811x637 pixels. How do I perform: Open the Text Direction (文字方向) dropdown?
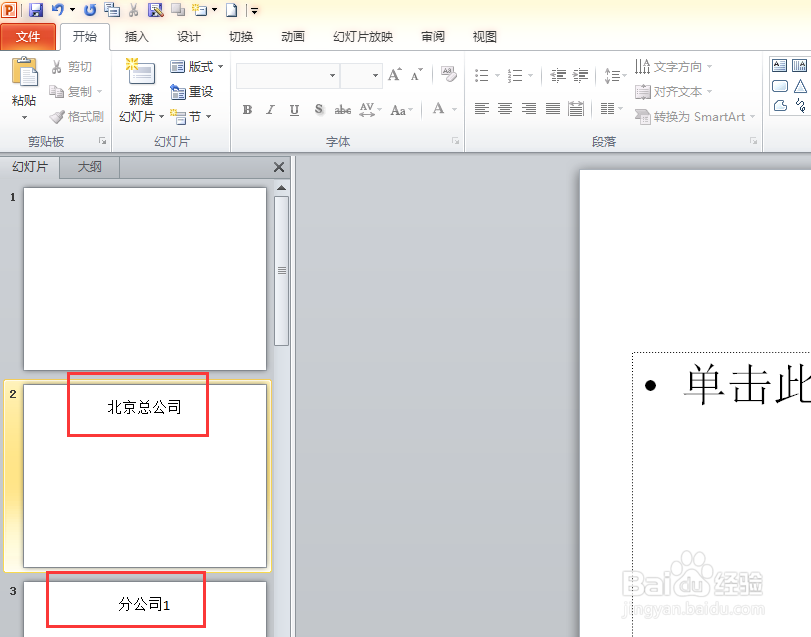(673, 67)
